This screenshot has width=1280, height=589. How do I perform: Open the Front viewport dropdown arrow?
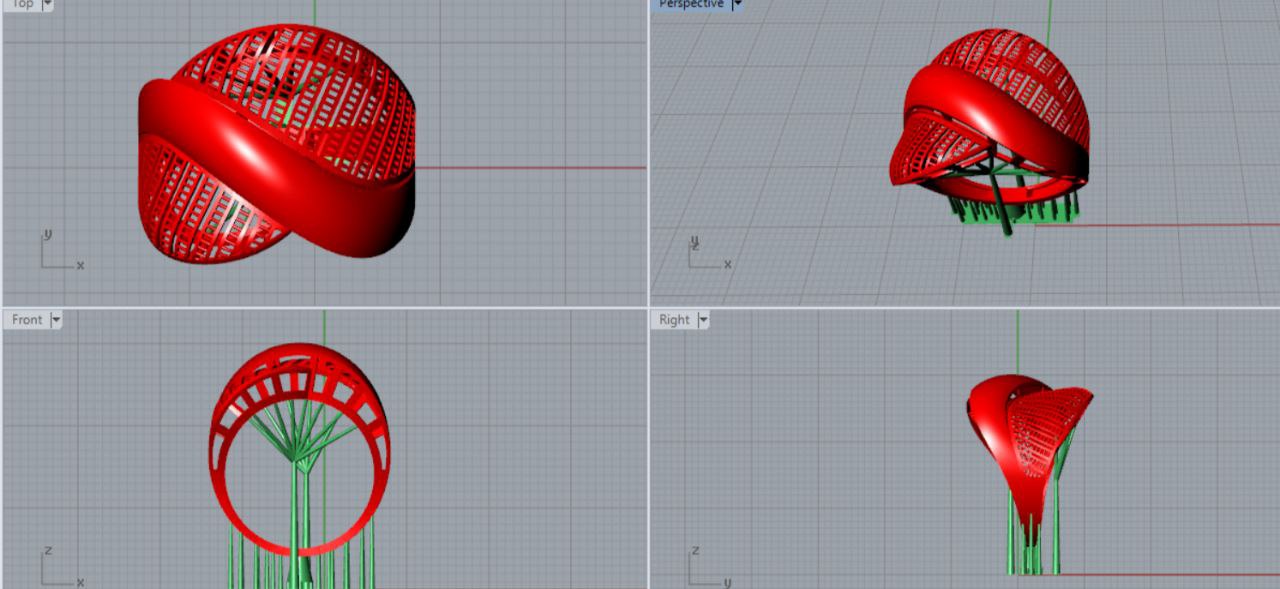[x=56, y=320]
